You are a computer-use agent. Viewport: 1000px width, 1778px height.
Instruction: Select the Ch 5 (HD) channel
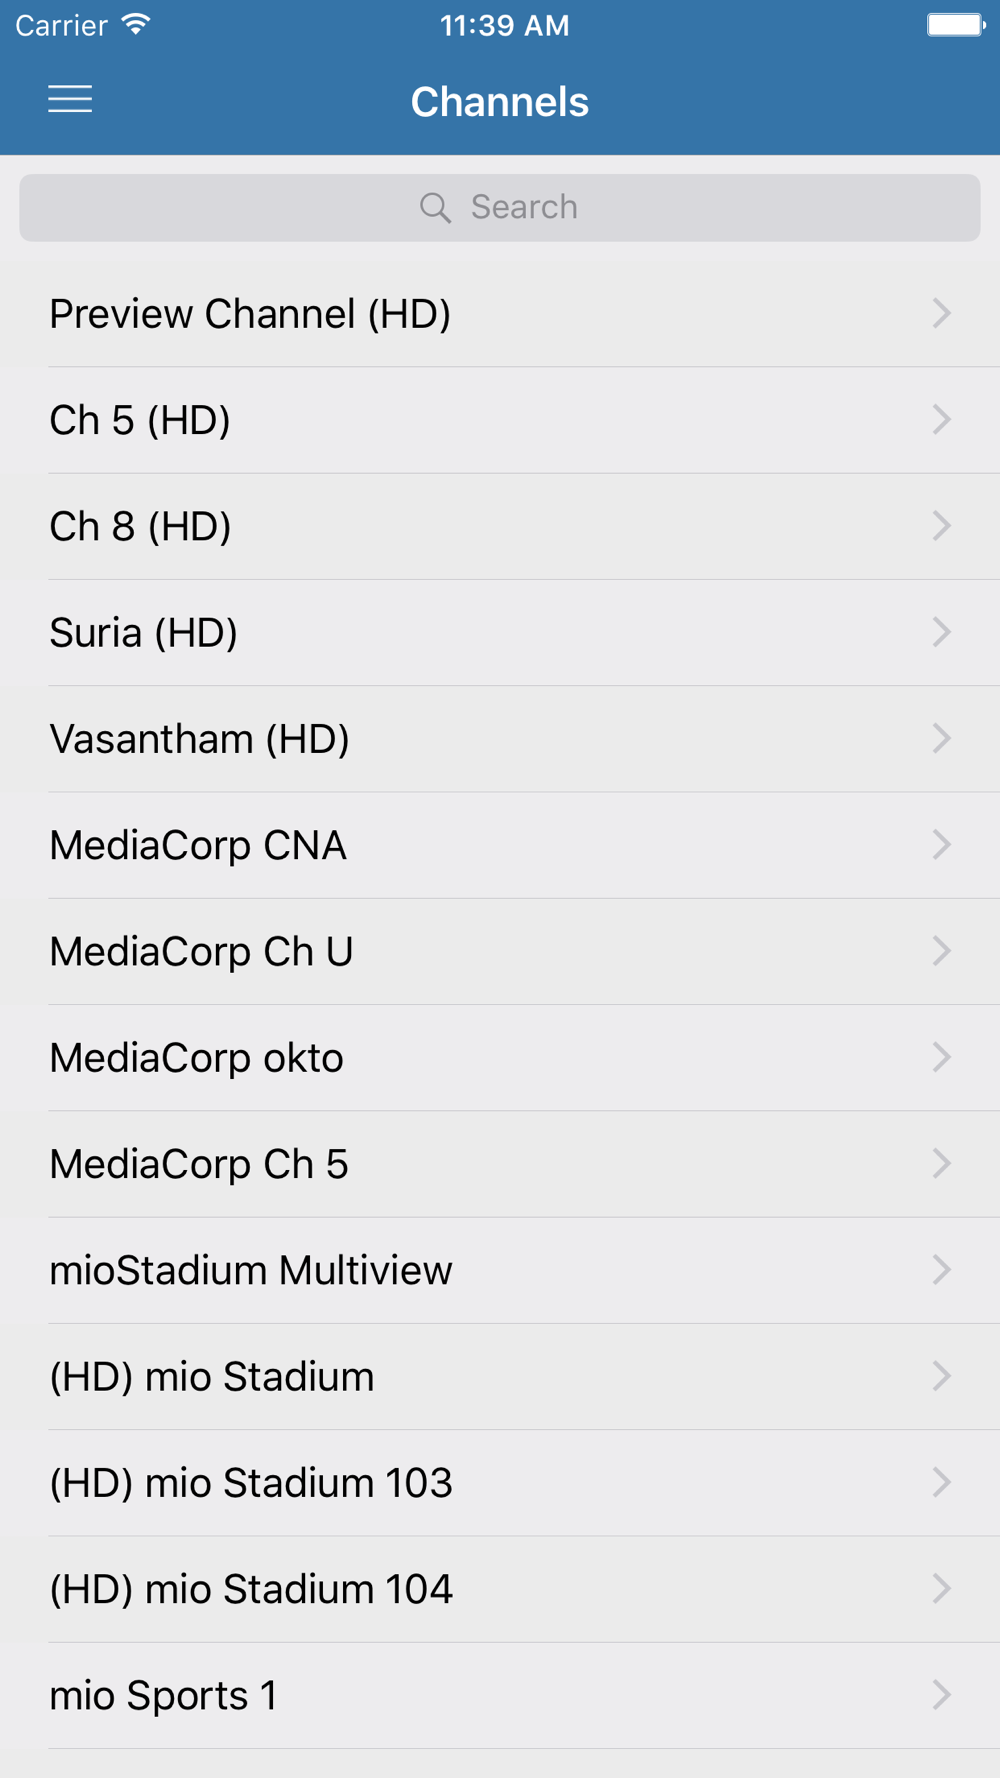click(x=140, y=420)
